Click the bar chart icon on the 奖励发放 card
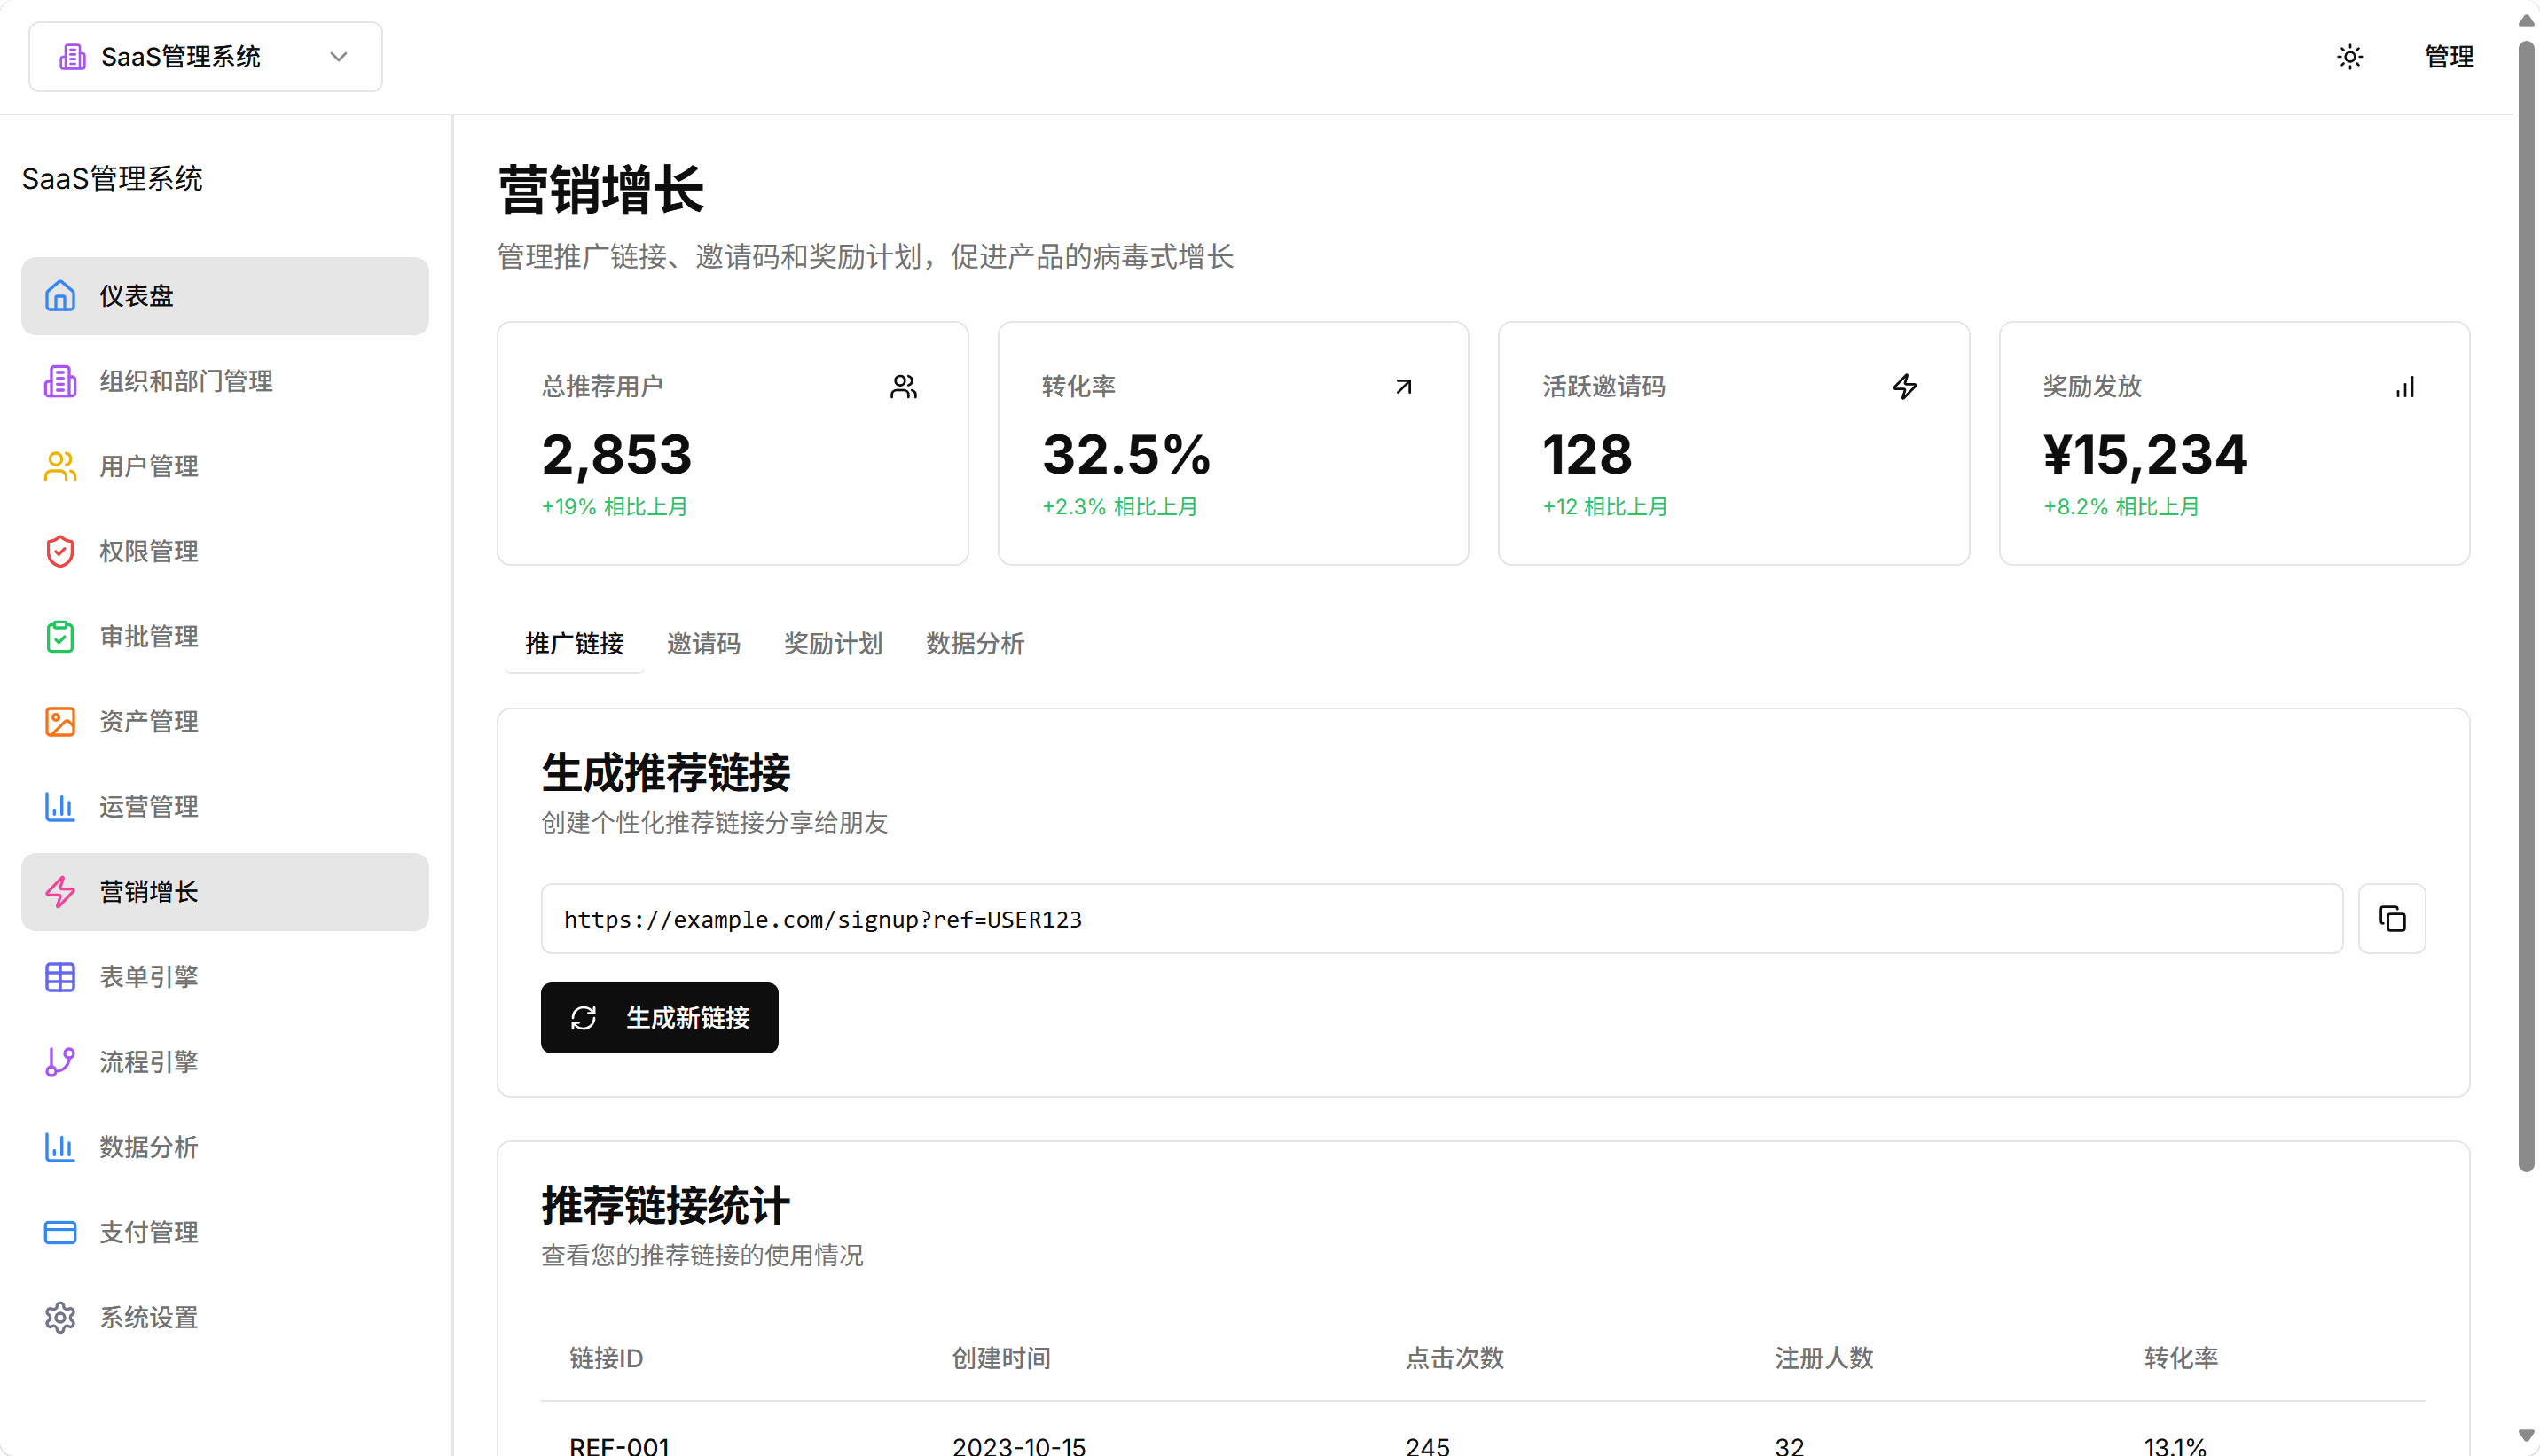2540x1456 pixels. coord(2404,387)
